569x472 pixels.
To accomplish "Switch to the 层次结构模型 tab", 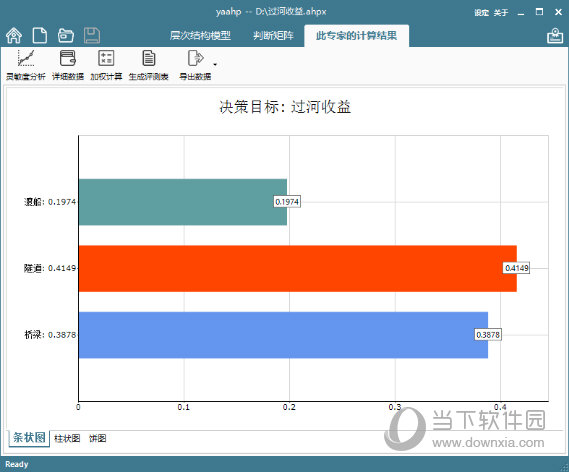I will point(200,36).
